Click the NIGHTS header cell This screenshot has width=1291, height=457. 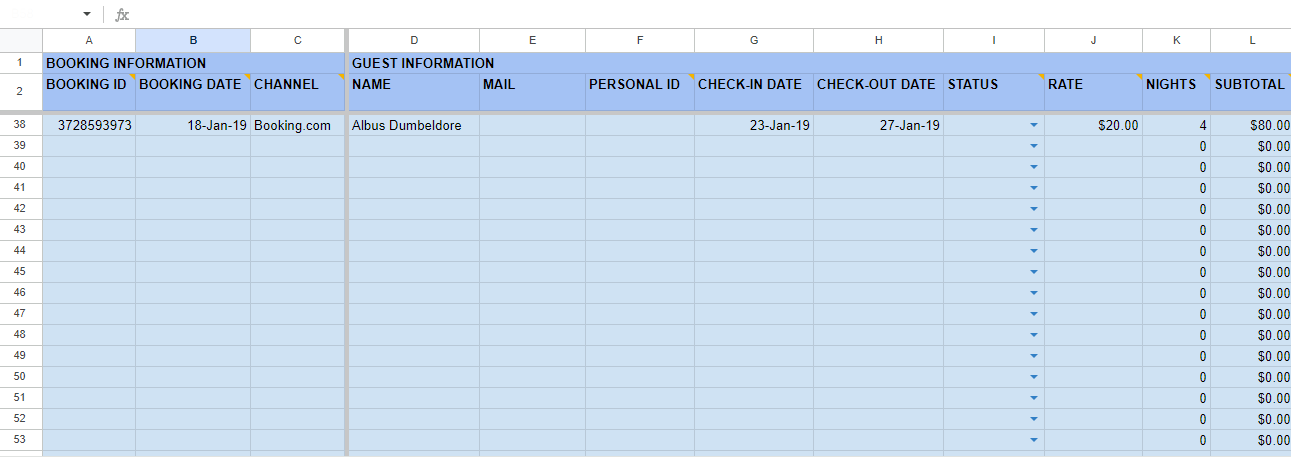[1177, 92]
